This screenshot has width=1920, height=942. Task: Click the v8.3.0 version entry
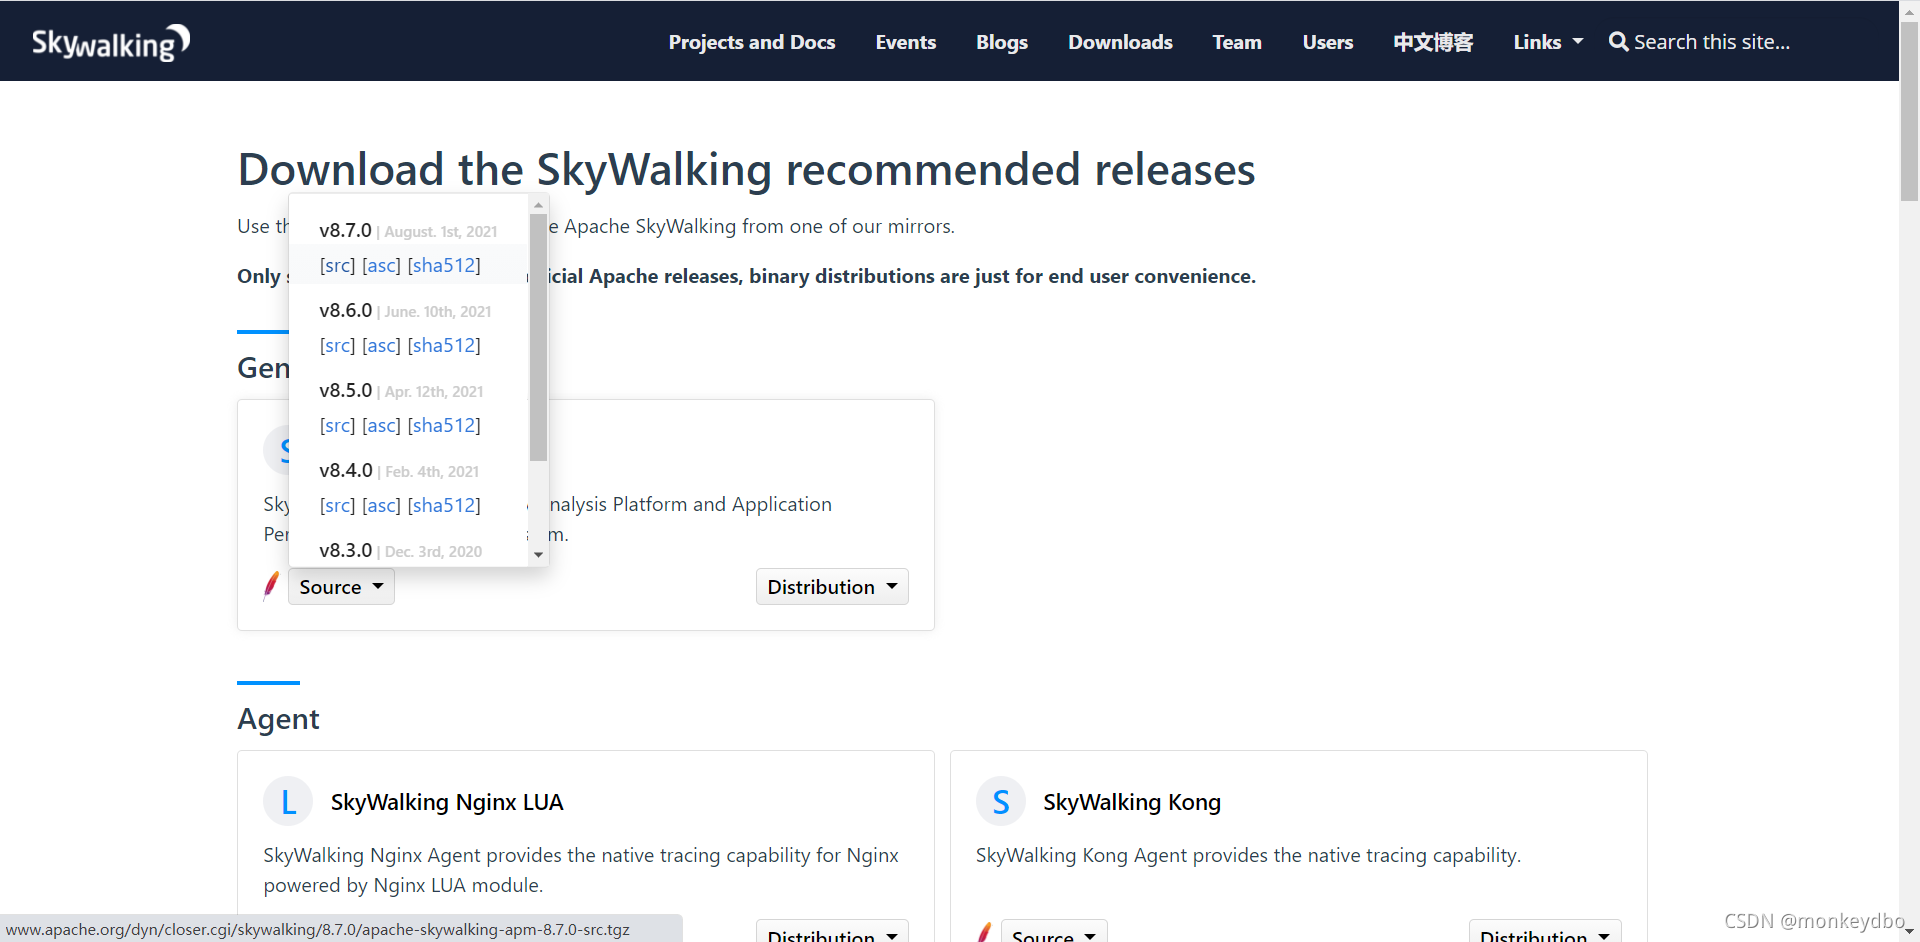[x=345, y=550]
